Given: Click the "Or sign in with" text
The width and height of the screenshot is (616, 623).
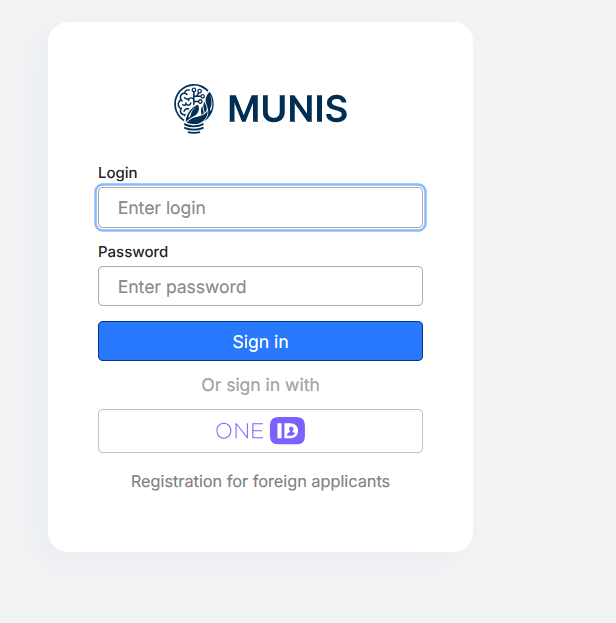Looking at the screenshot, I should pyautogui.click(x=260, y=385).
